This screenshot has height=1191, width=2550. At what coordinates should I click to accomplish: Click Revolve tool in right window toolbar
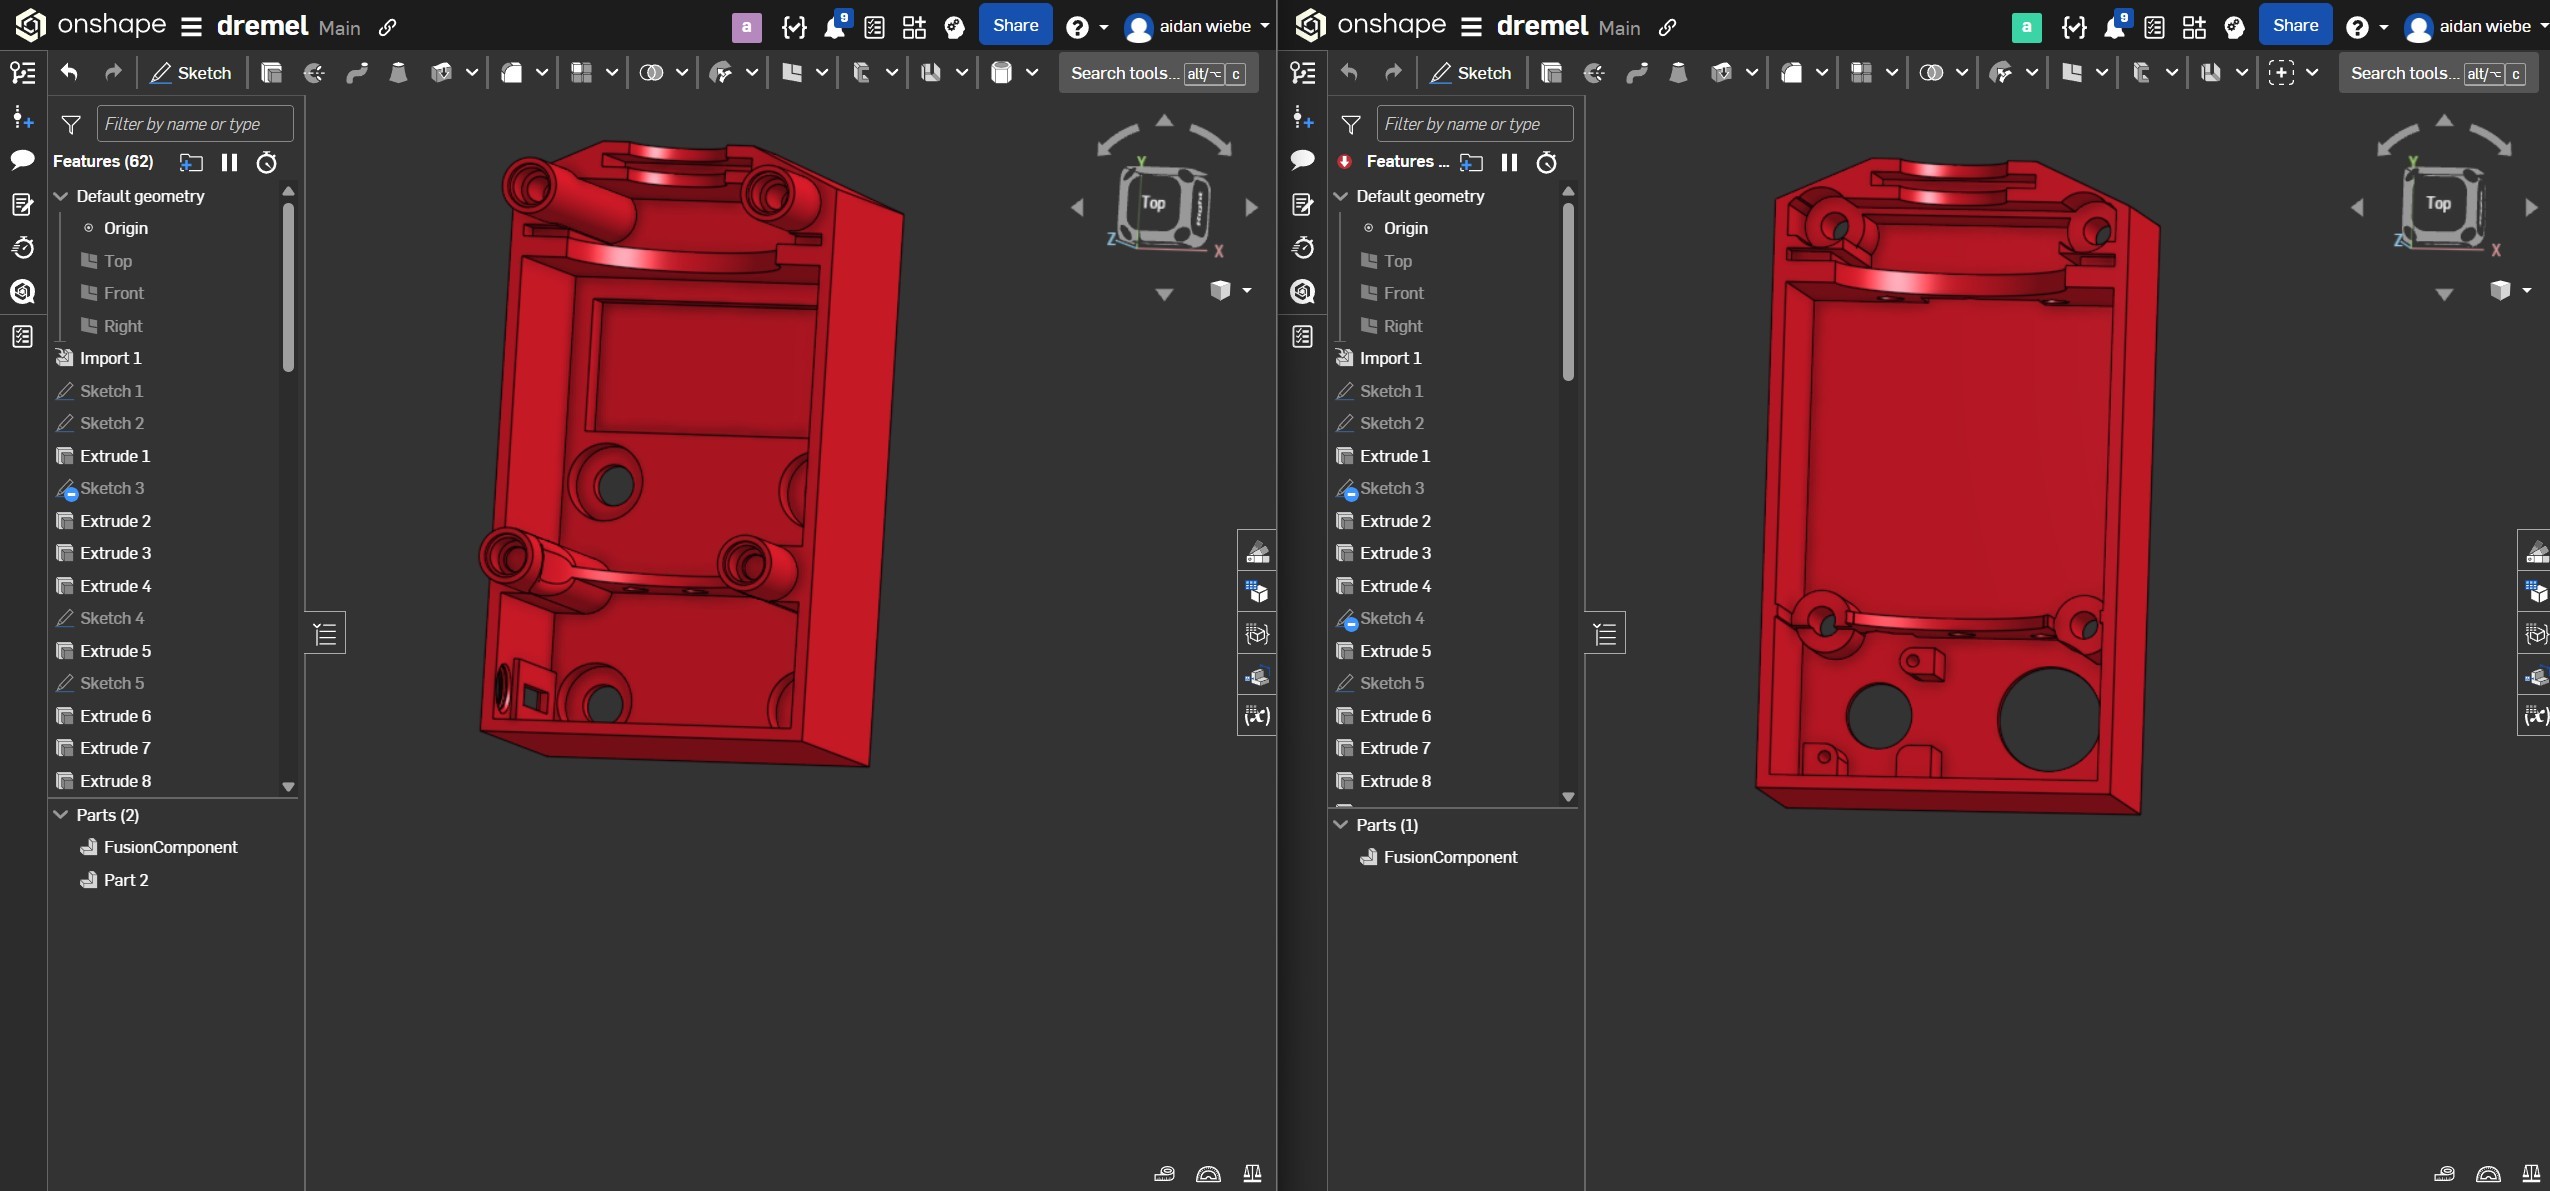tap(1594, 73)
